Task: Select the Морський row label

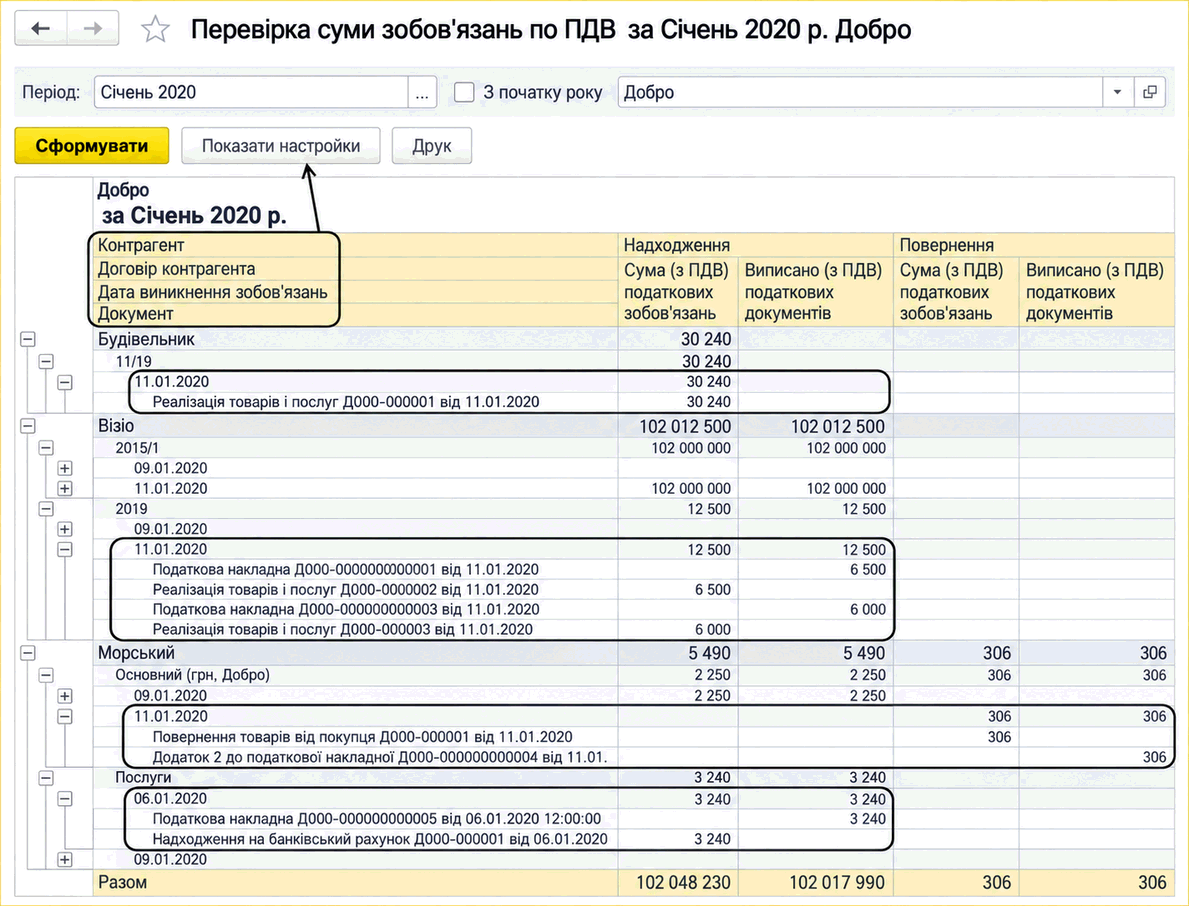Action: (x=136, y=653)
